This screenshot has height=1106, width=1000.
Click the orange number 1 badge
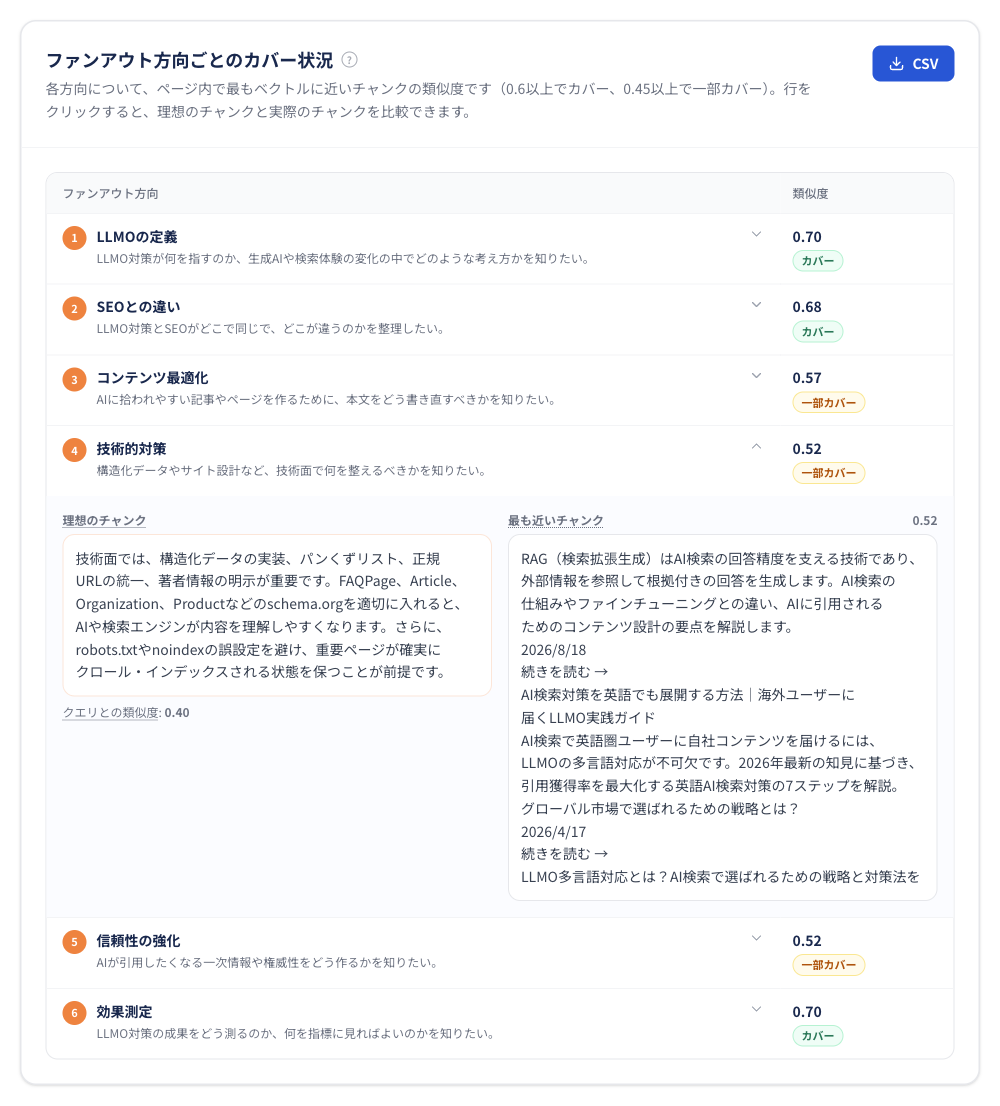click(74, 238)
